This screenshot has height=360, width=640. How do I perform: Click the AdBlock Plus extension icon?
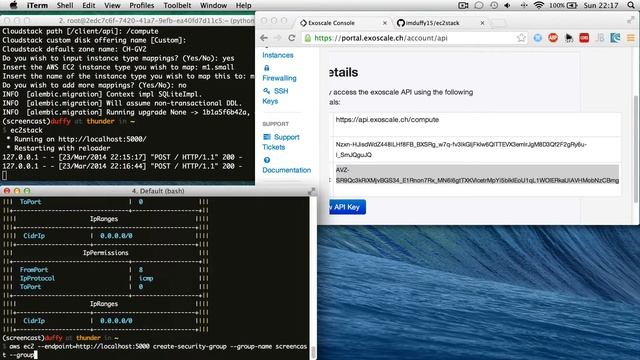553,38
